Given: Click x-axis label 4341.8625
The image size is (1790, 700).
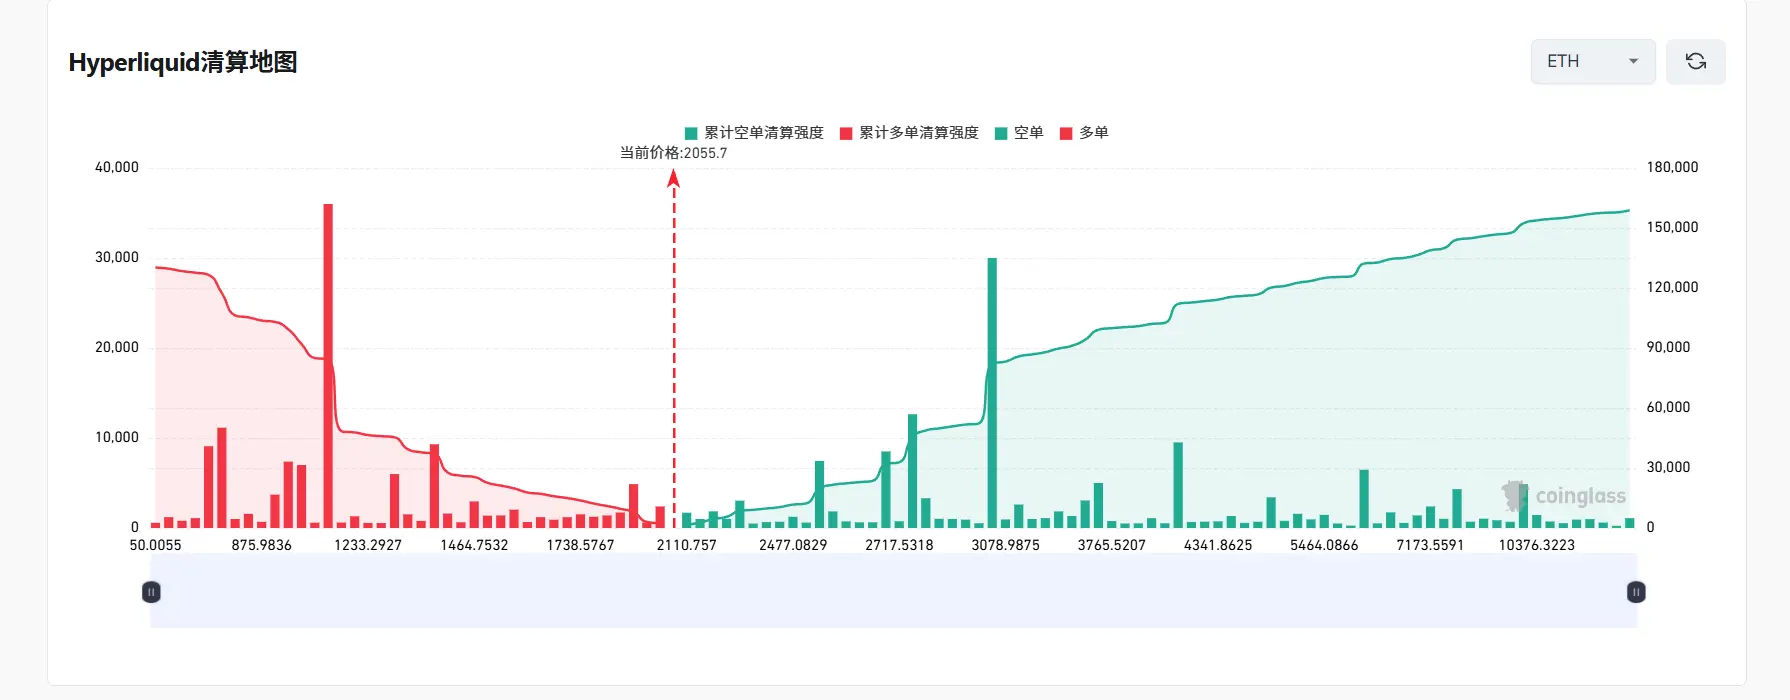Looking at the screenshot, I should (1218, 545).
